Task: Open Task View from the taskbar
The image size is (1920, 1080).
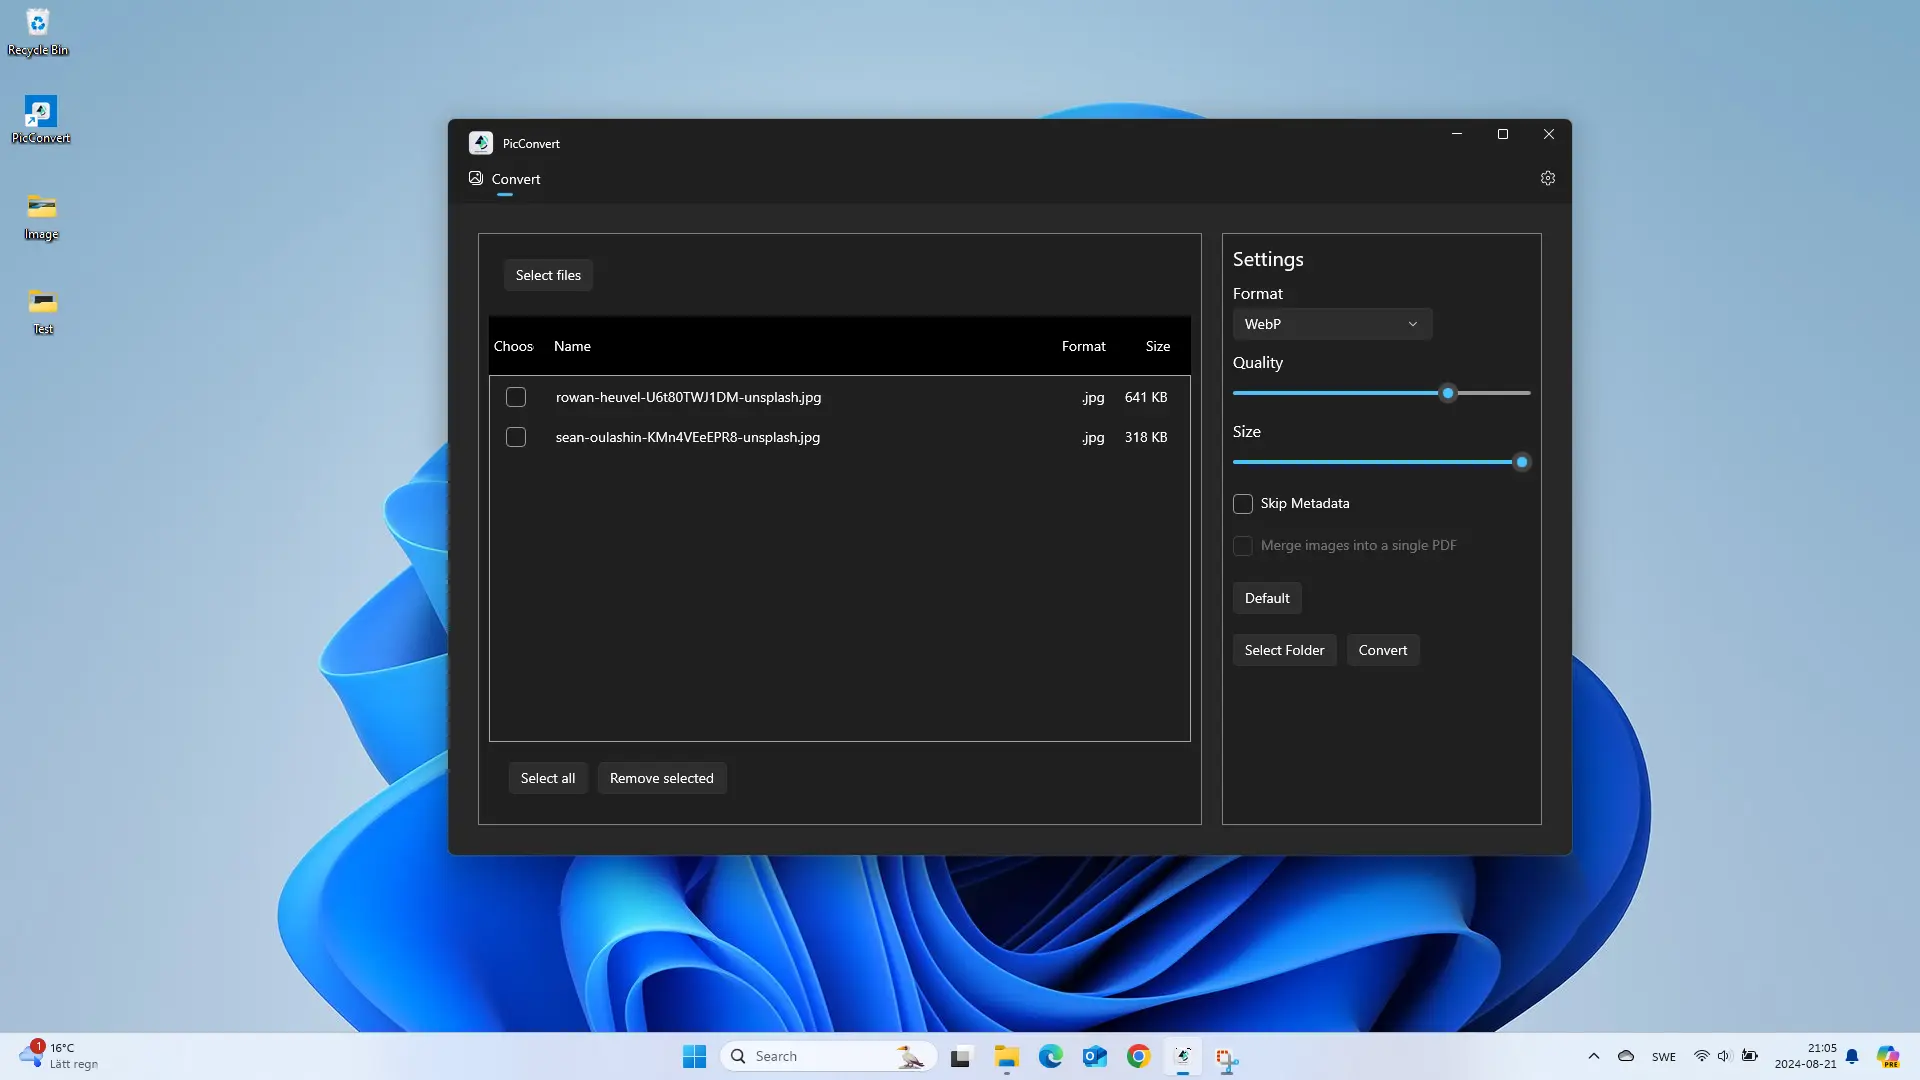Action: click(961, 1056)
